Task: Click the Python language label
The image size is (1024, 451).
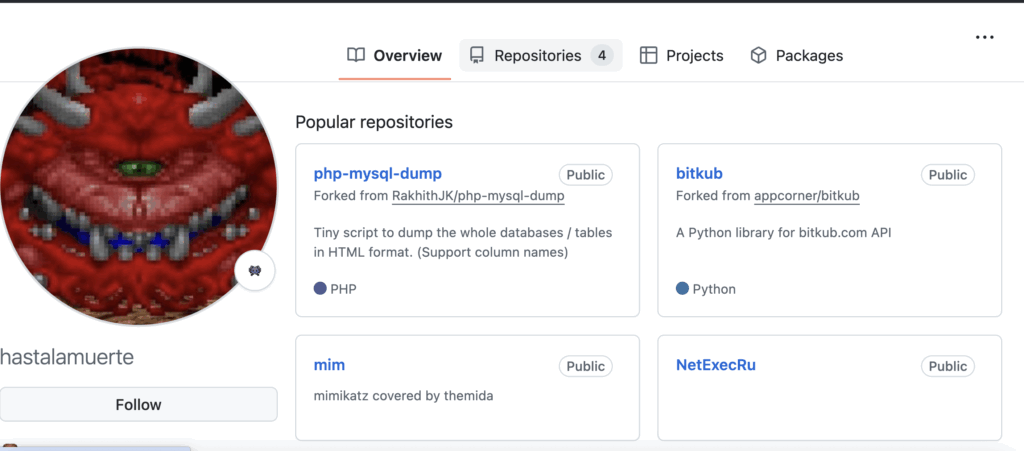Action: (x=714, y=289)
